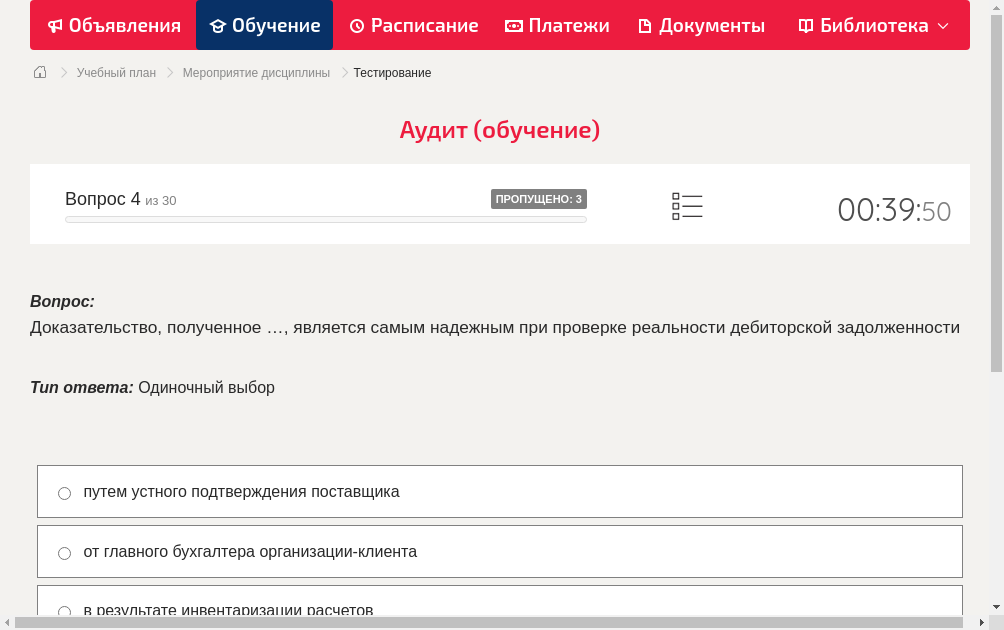
Task: Select answer 'от главного бухгалтера организации-клиента'
Action: point(64,552)
